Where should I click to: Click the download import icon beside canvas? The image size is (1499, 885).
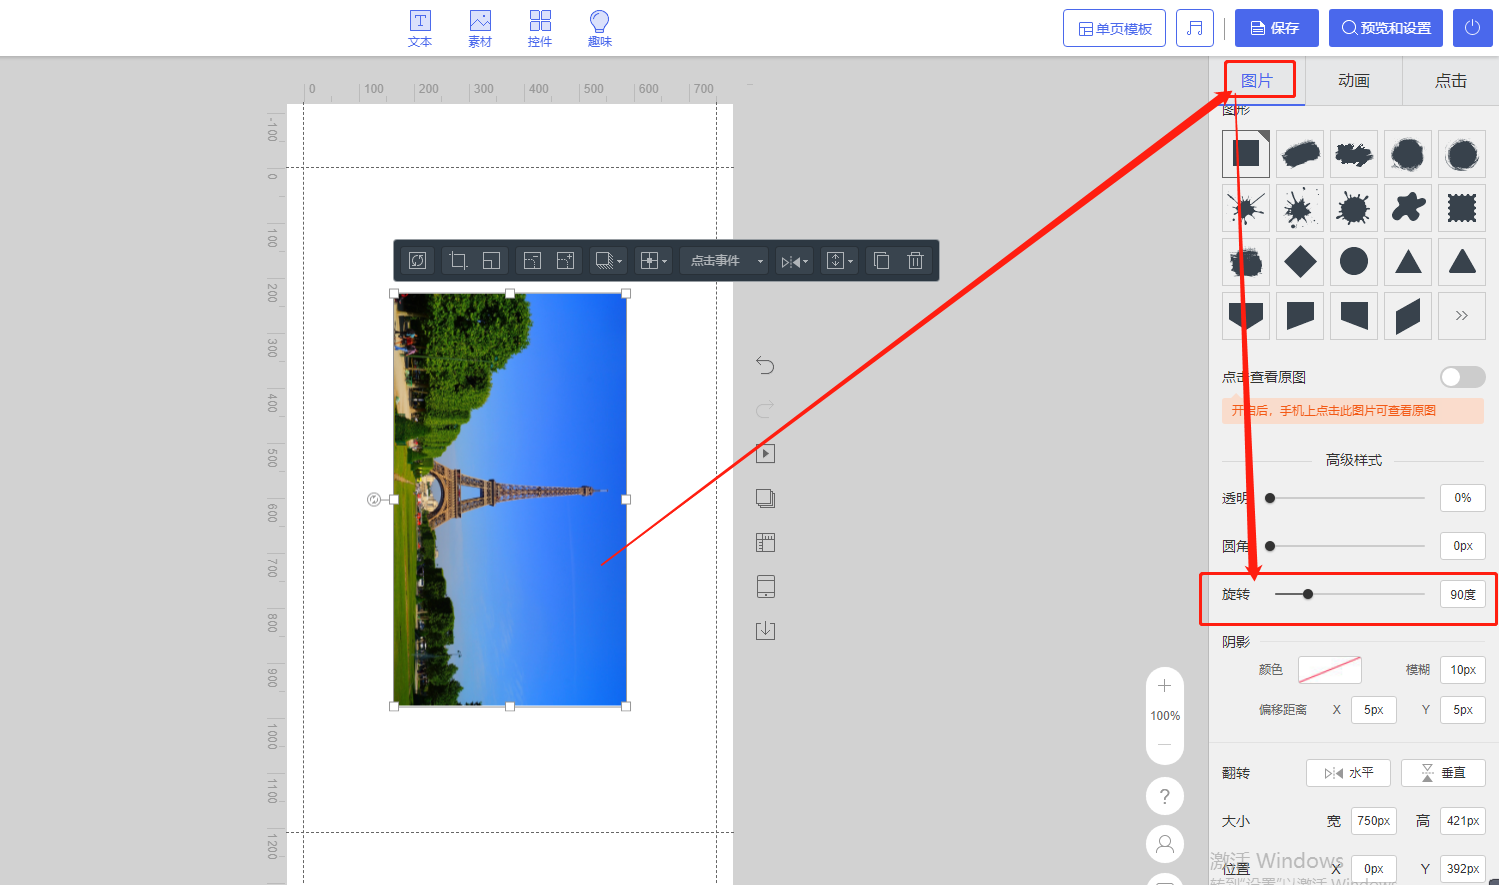coord(765,630)
